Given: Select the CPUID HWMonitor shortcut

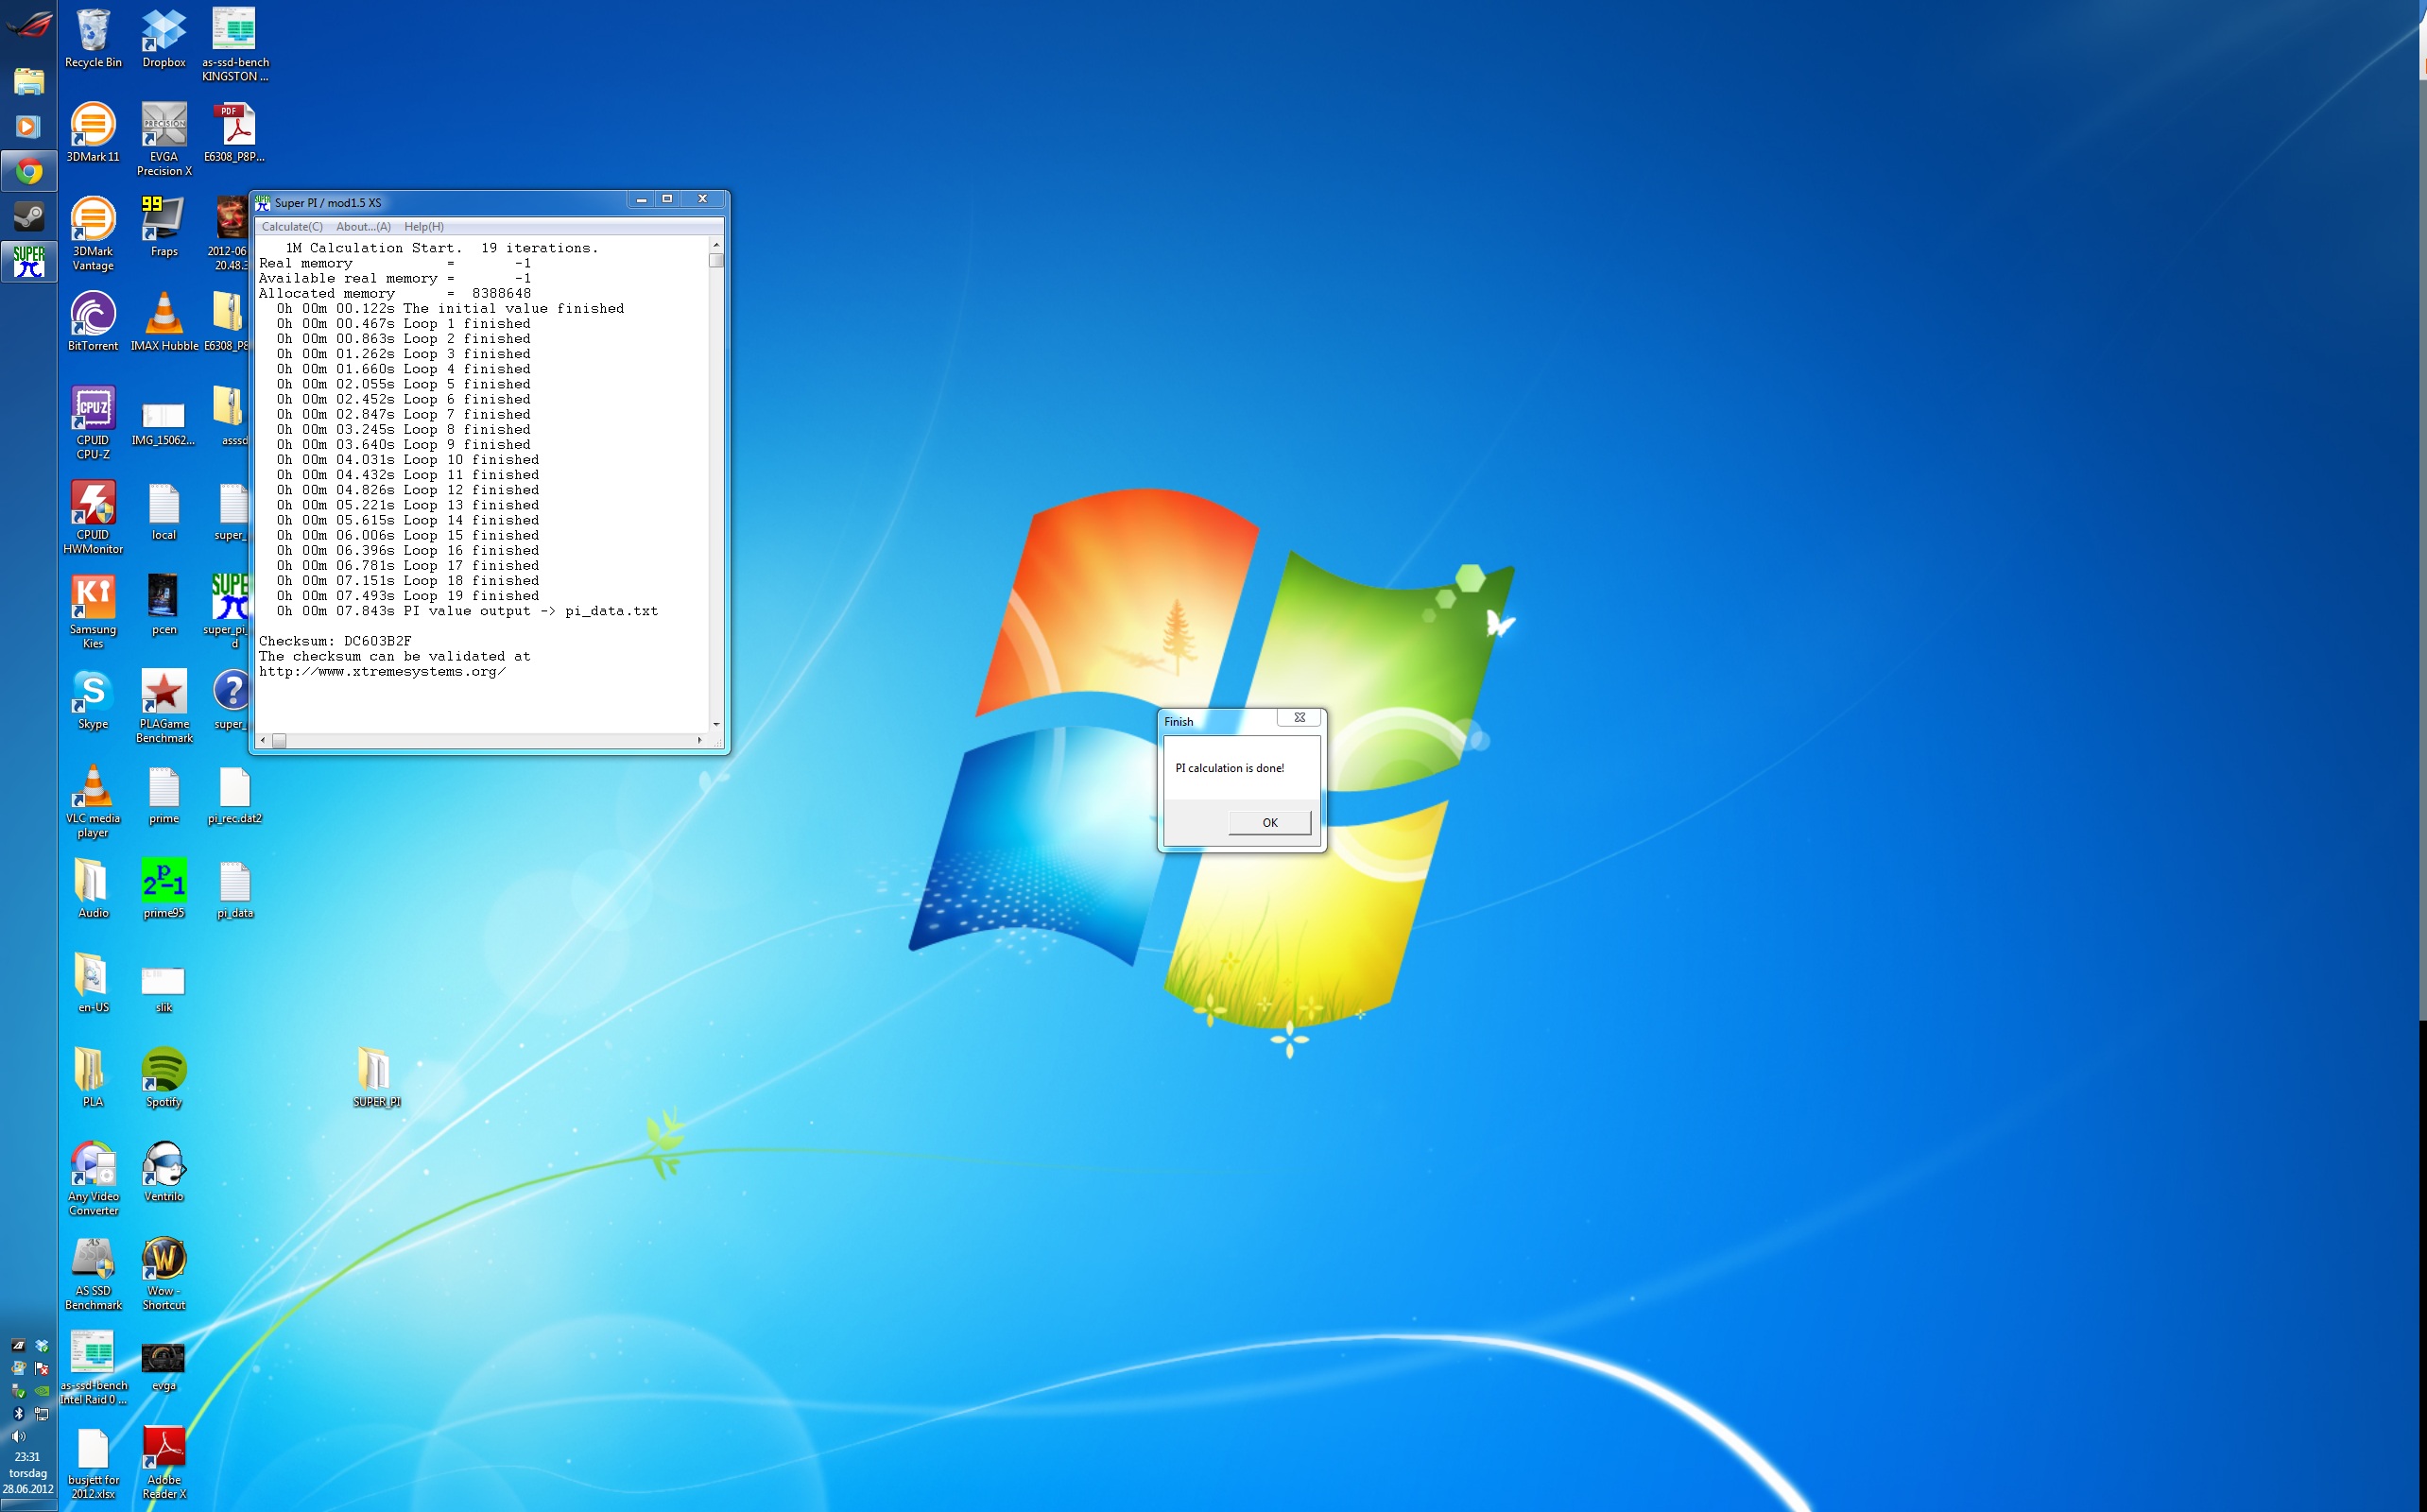Looking at the screenshot, I should click(93, 518).
